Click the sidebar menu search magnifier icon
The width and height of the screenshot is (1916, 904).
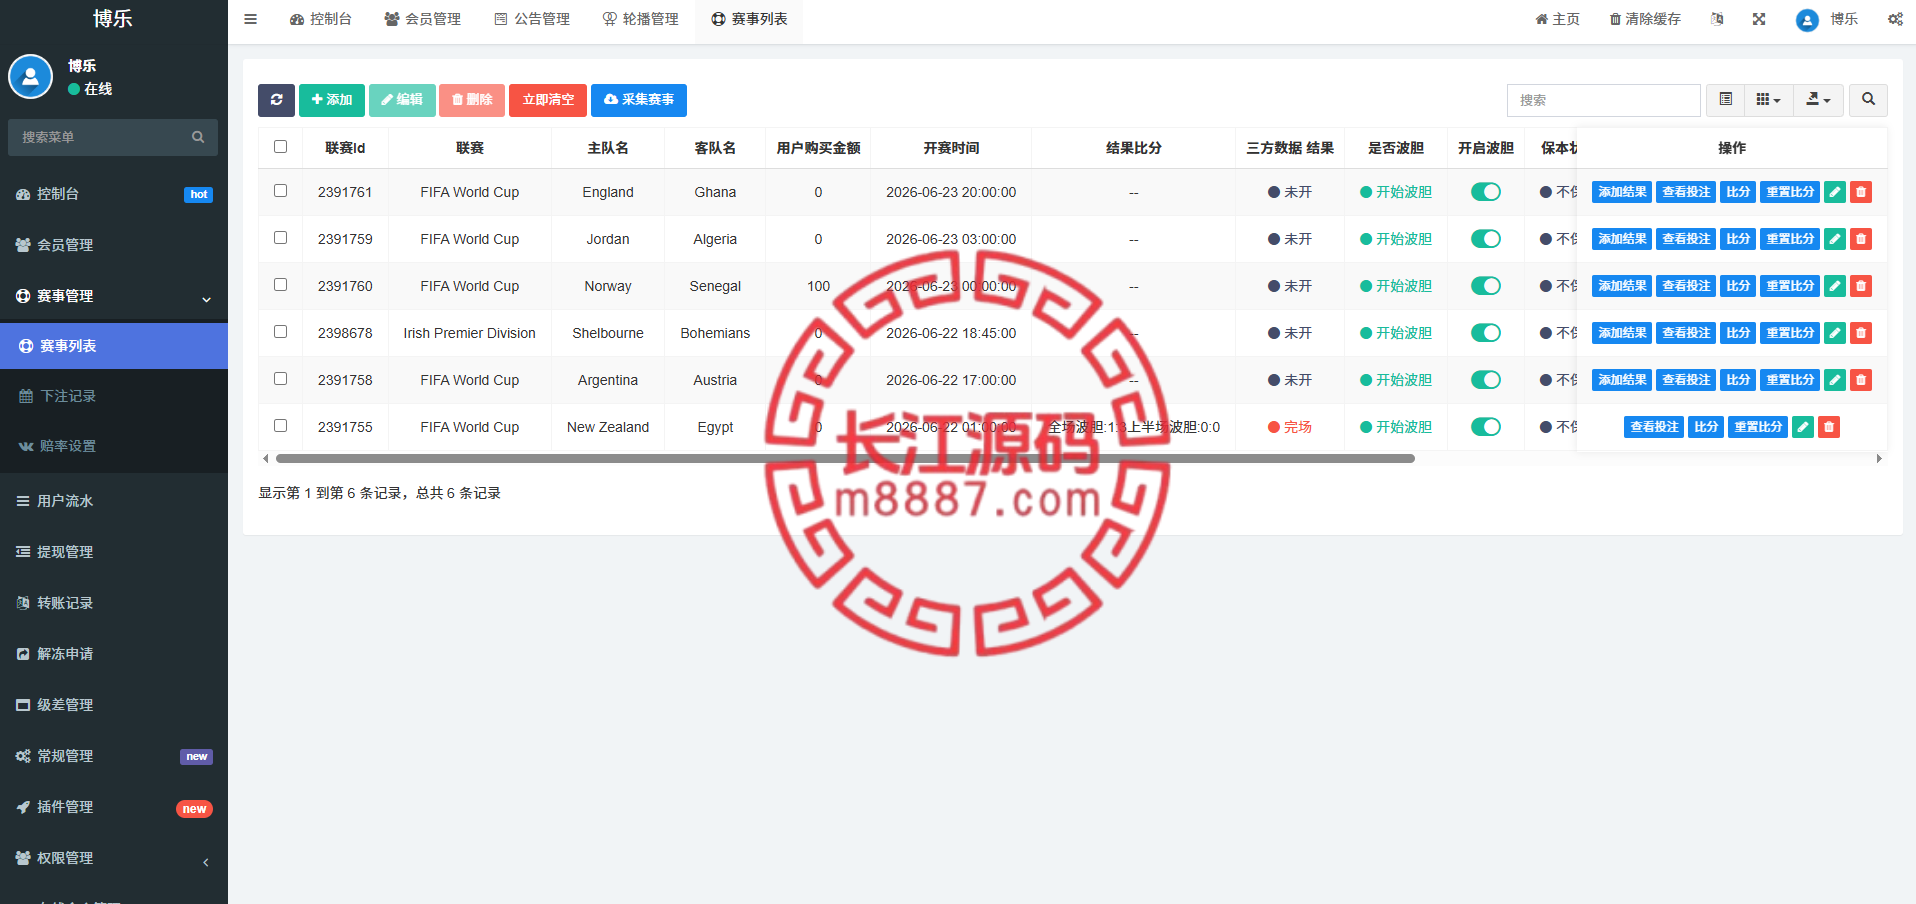(198, 137)
